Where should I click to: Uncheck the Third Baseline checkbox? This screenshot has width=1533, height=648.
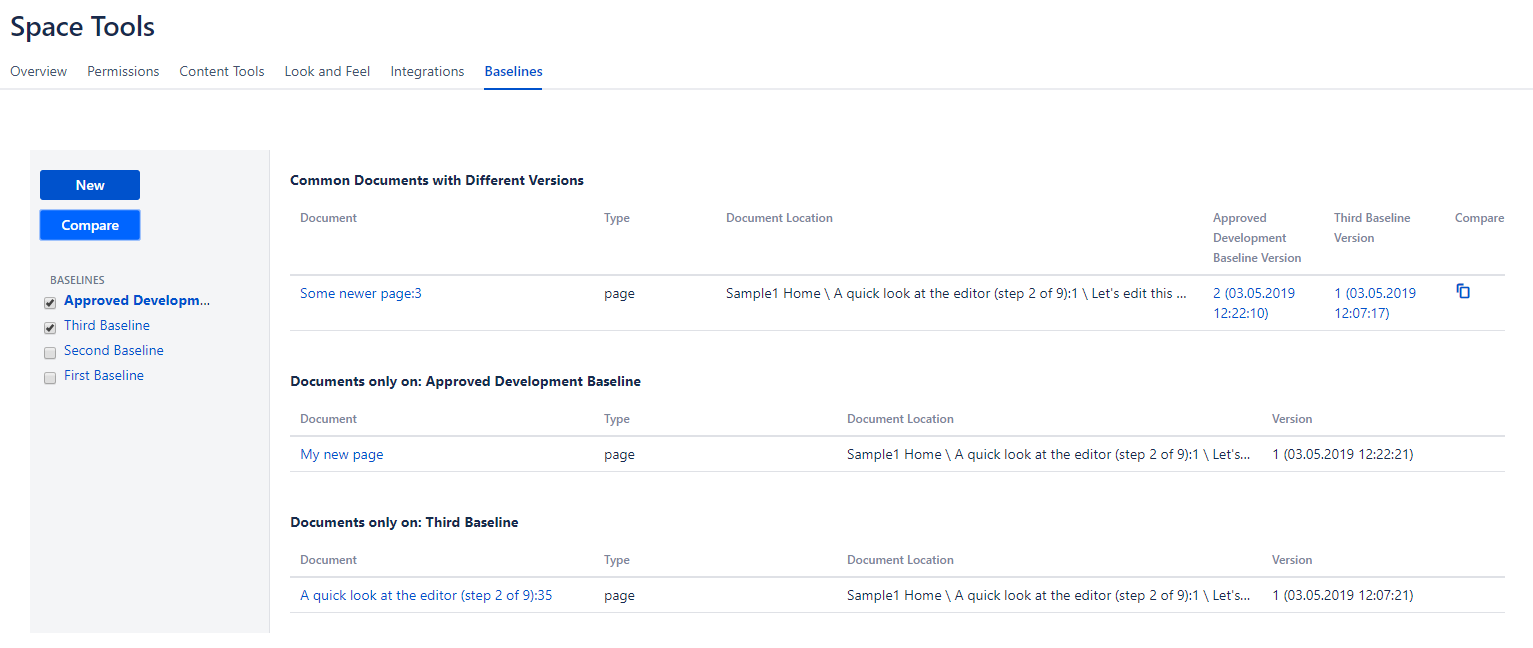pyautogui.click(x=50, y=328)
